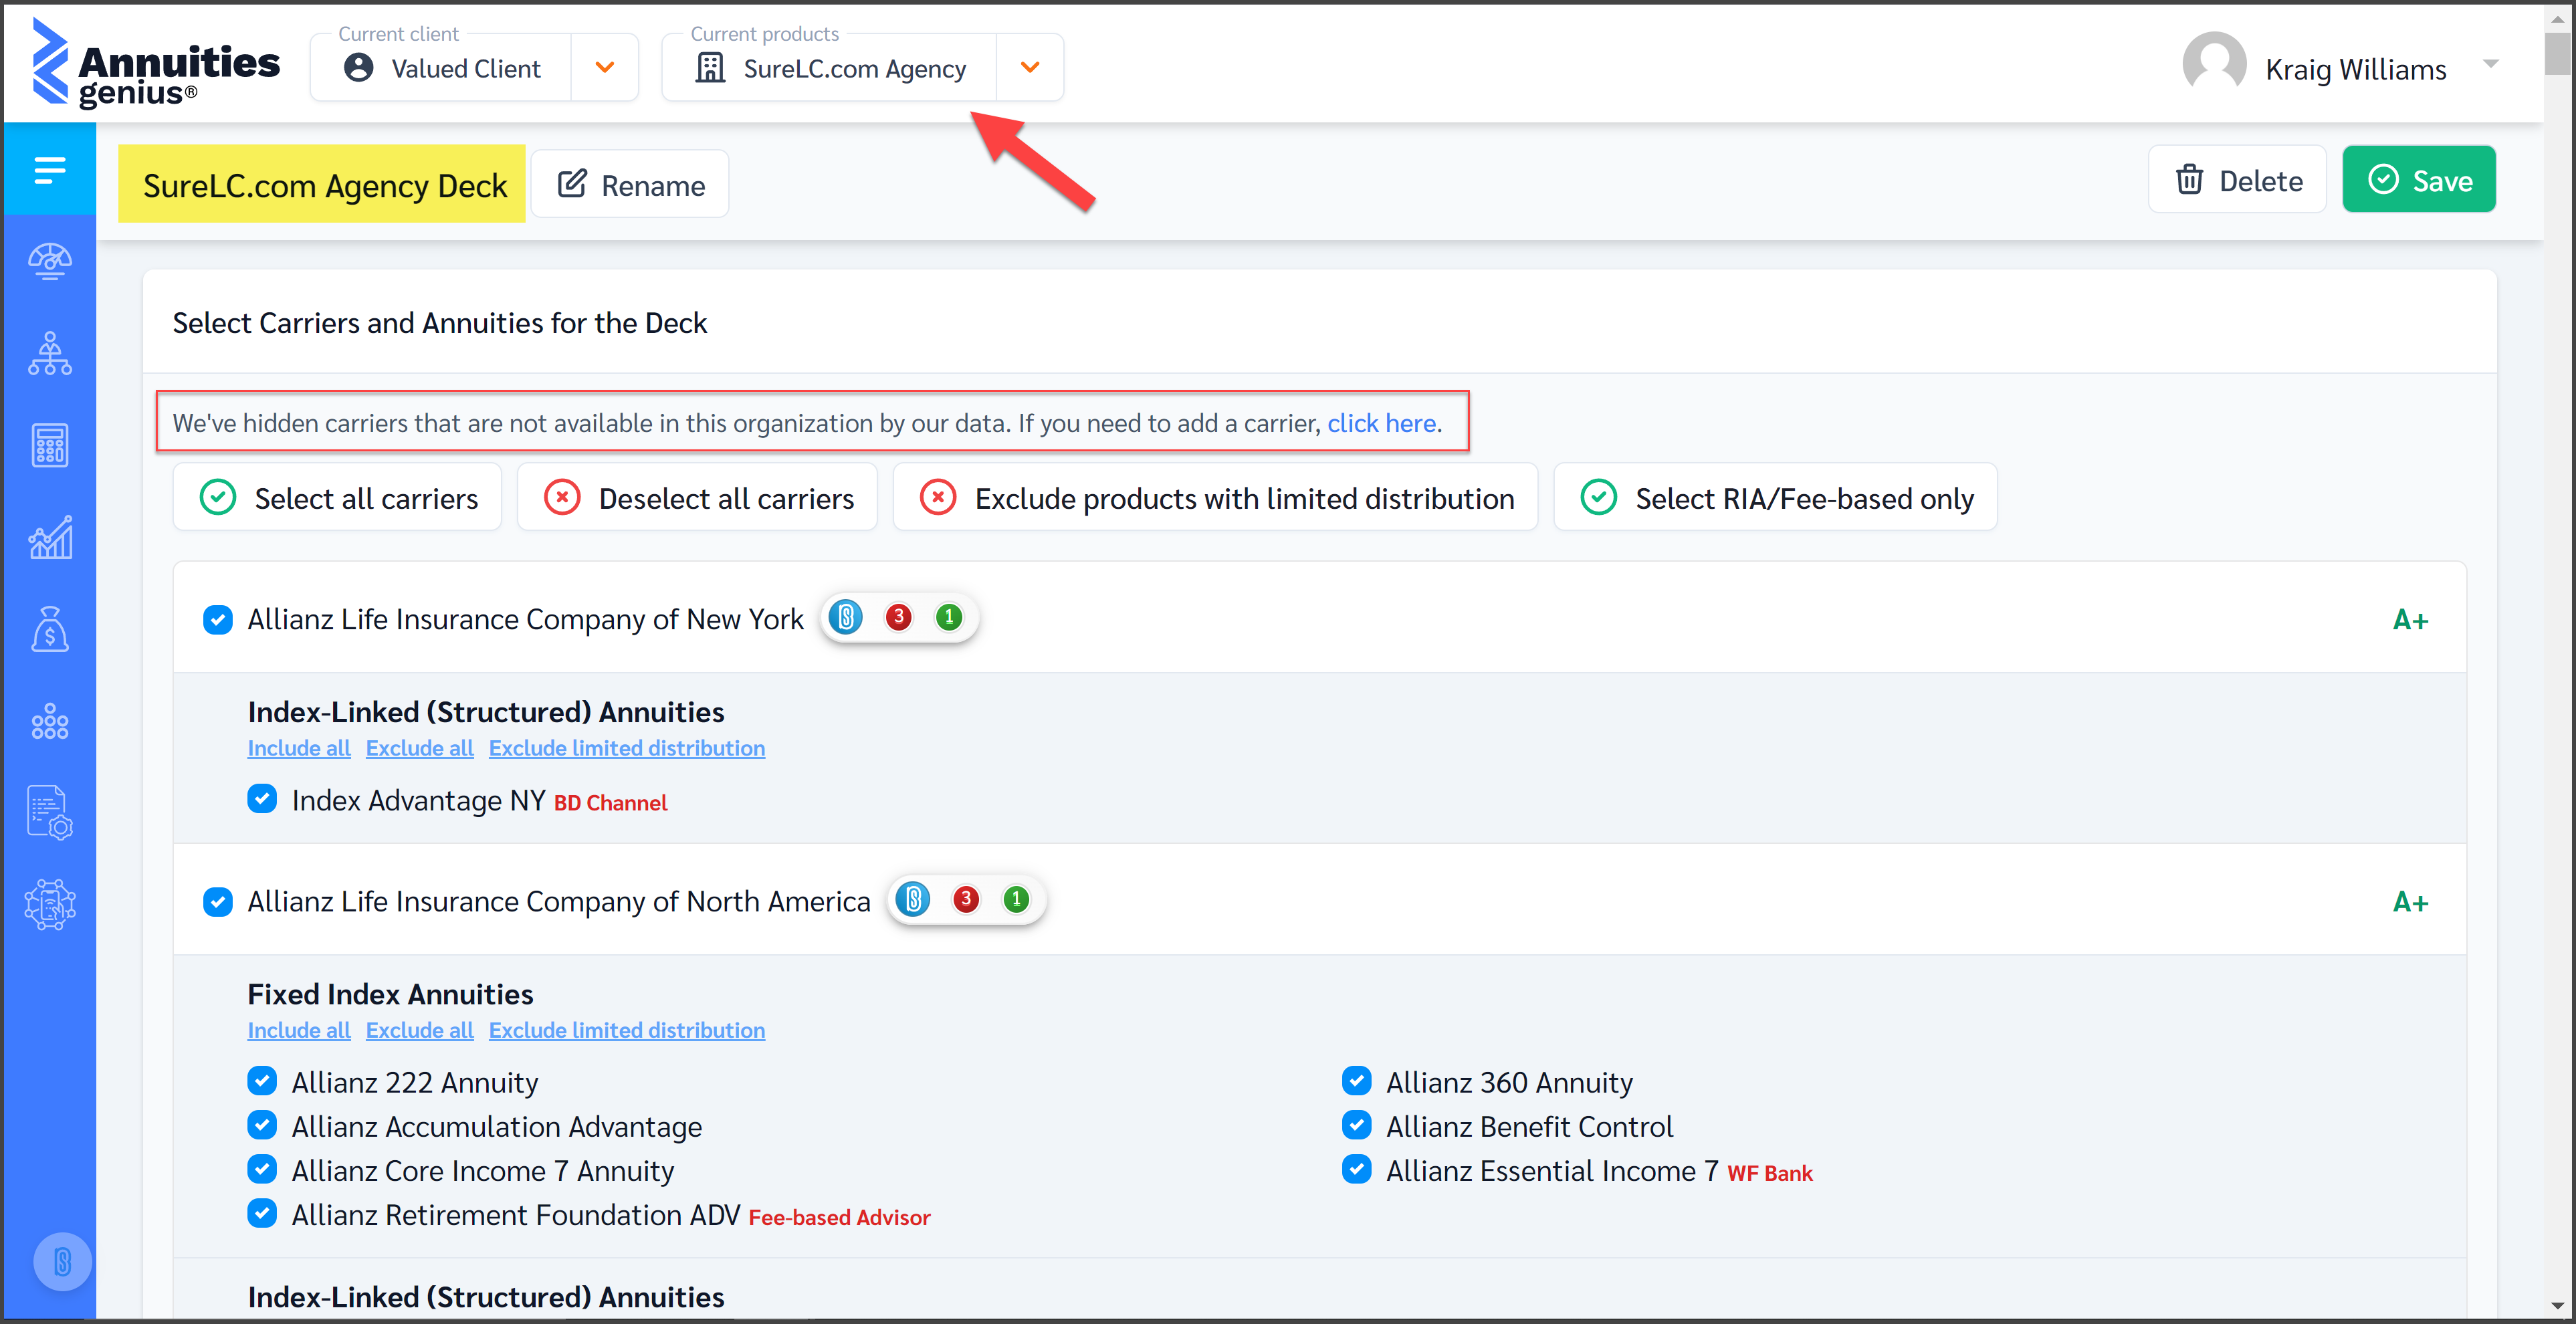This screenshot has height=1324, width=2576.
Task: Click the A+ rating for Allianz North America
Action: (x=2410, y=902)
